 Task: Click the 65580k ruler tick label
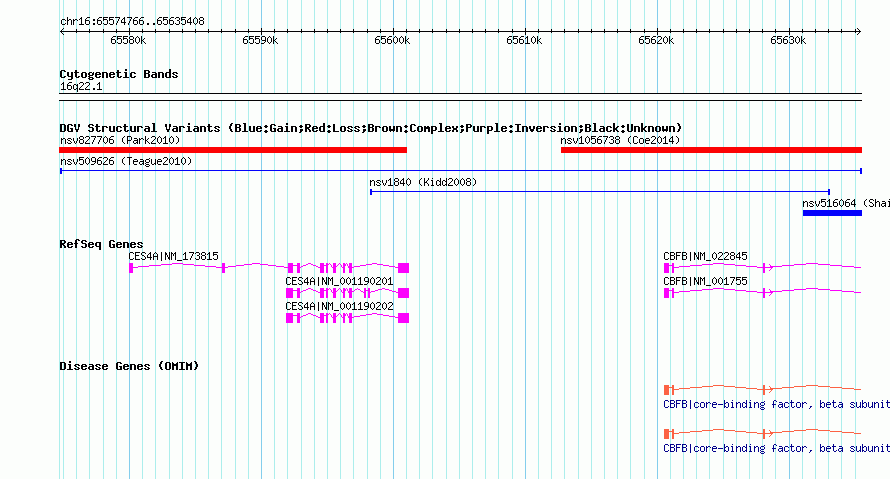pyautogui.click(x=128, y=40)
